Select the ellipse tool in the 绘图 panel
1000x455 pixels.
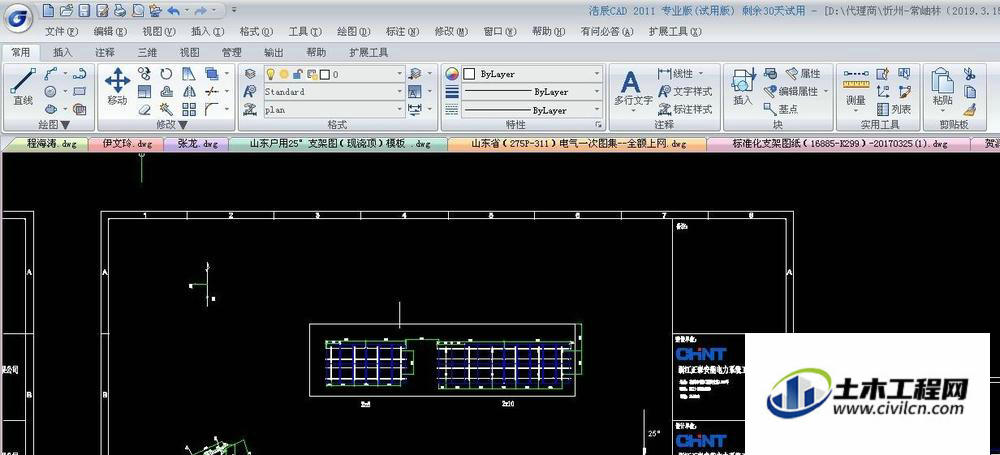point(52,109)
